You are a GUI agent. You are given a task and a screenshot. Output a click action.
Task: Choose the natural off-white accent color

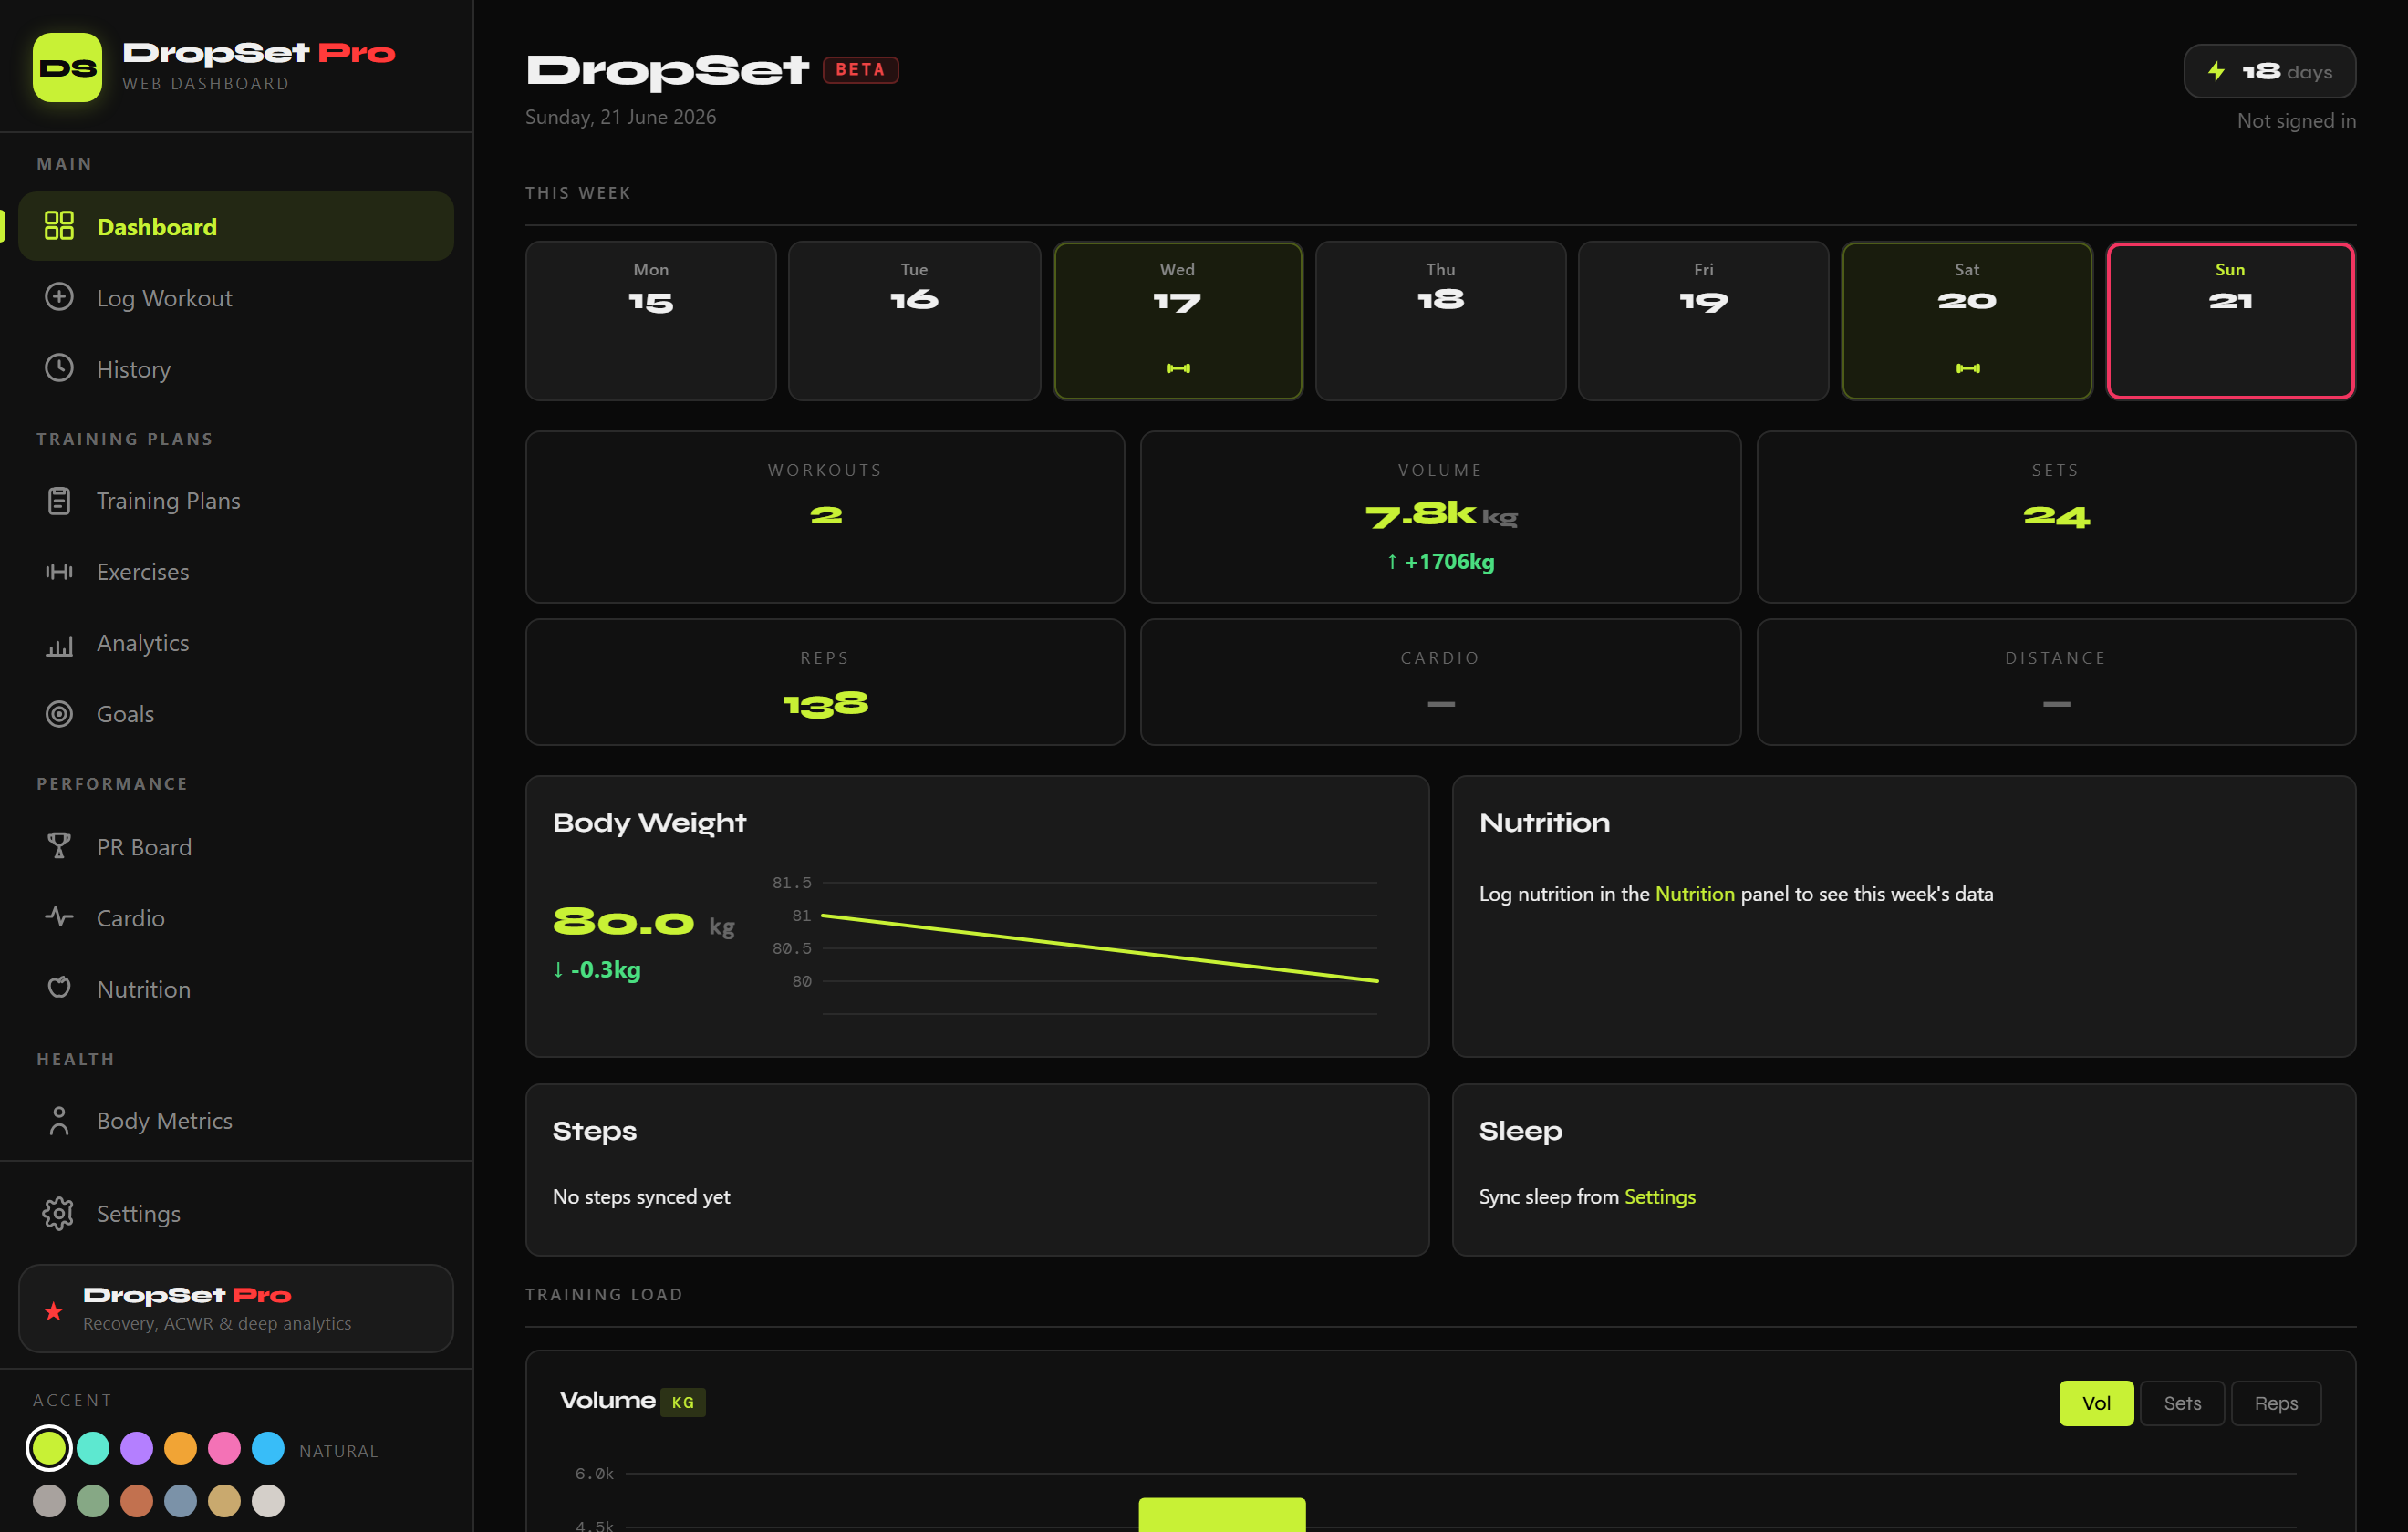pyautogui.click(x=268, y=1501)
